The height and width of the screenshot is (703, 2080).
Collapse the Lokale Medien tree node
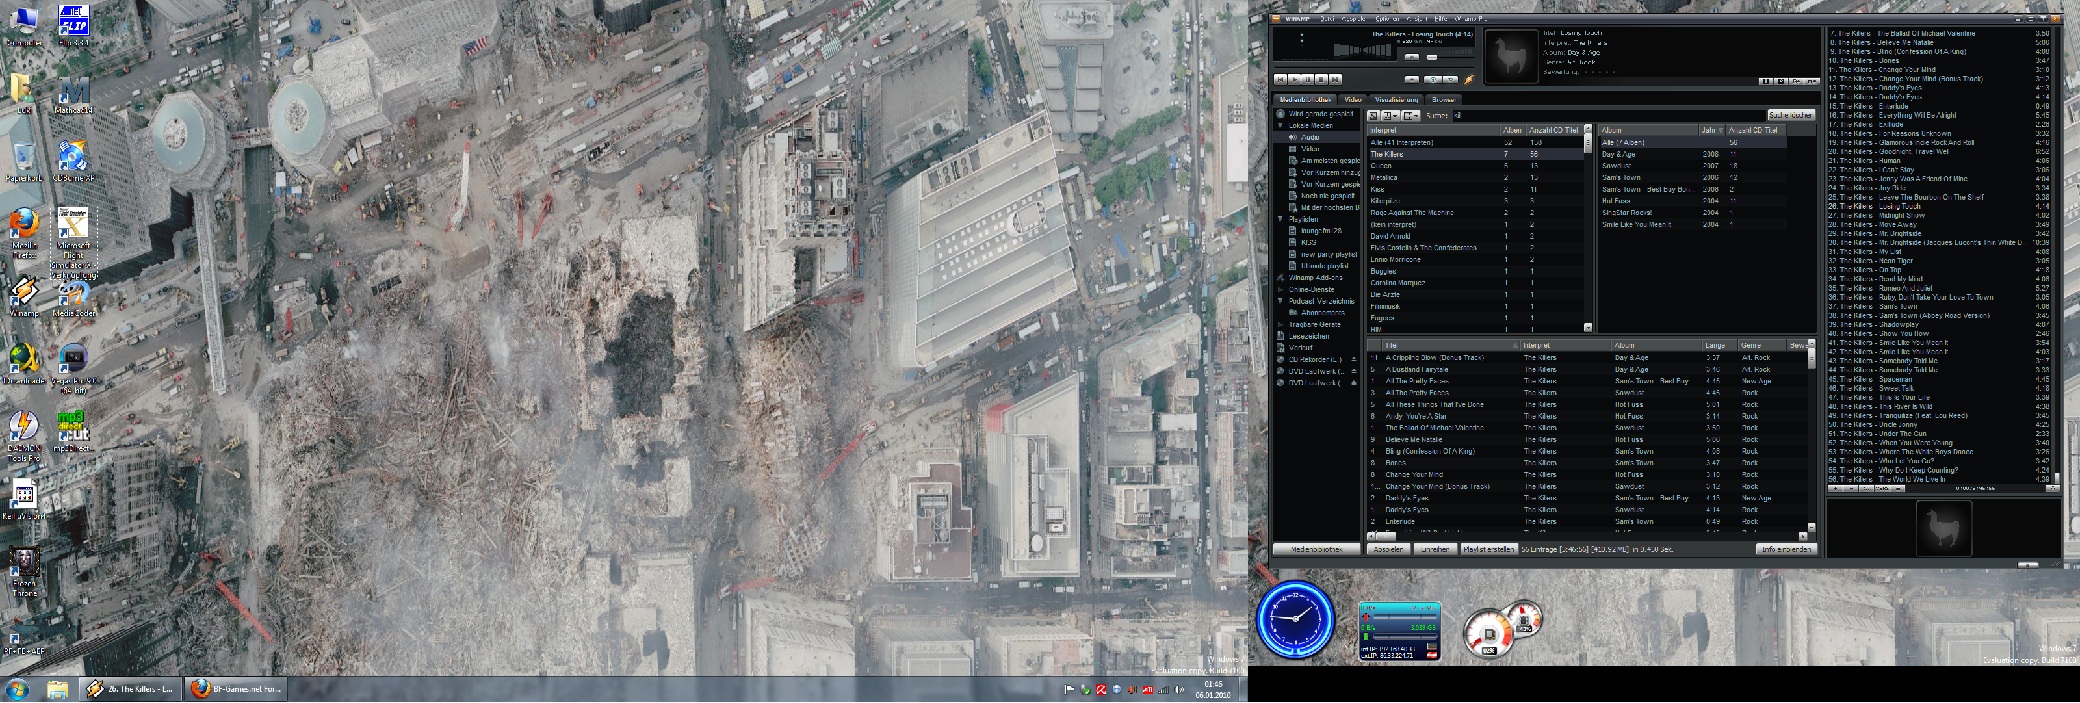1280,126
